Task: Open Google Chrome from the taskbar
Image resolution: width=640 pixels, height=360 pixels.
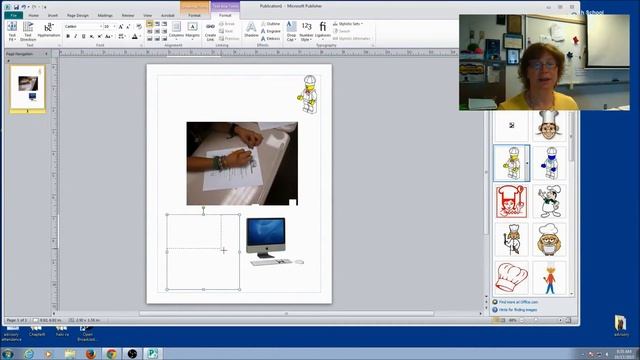Action: (x=111, y=354)
